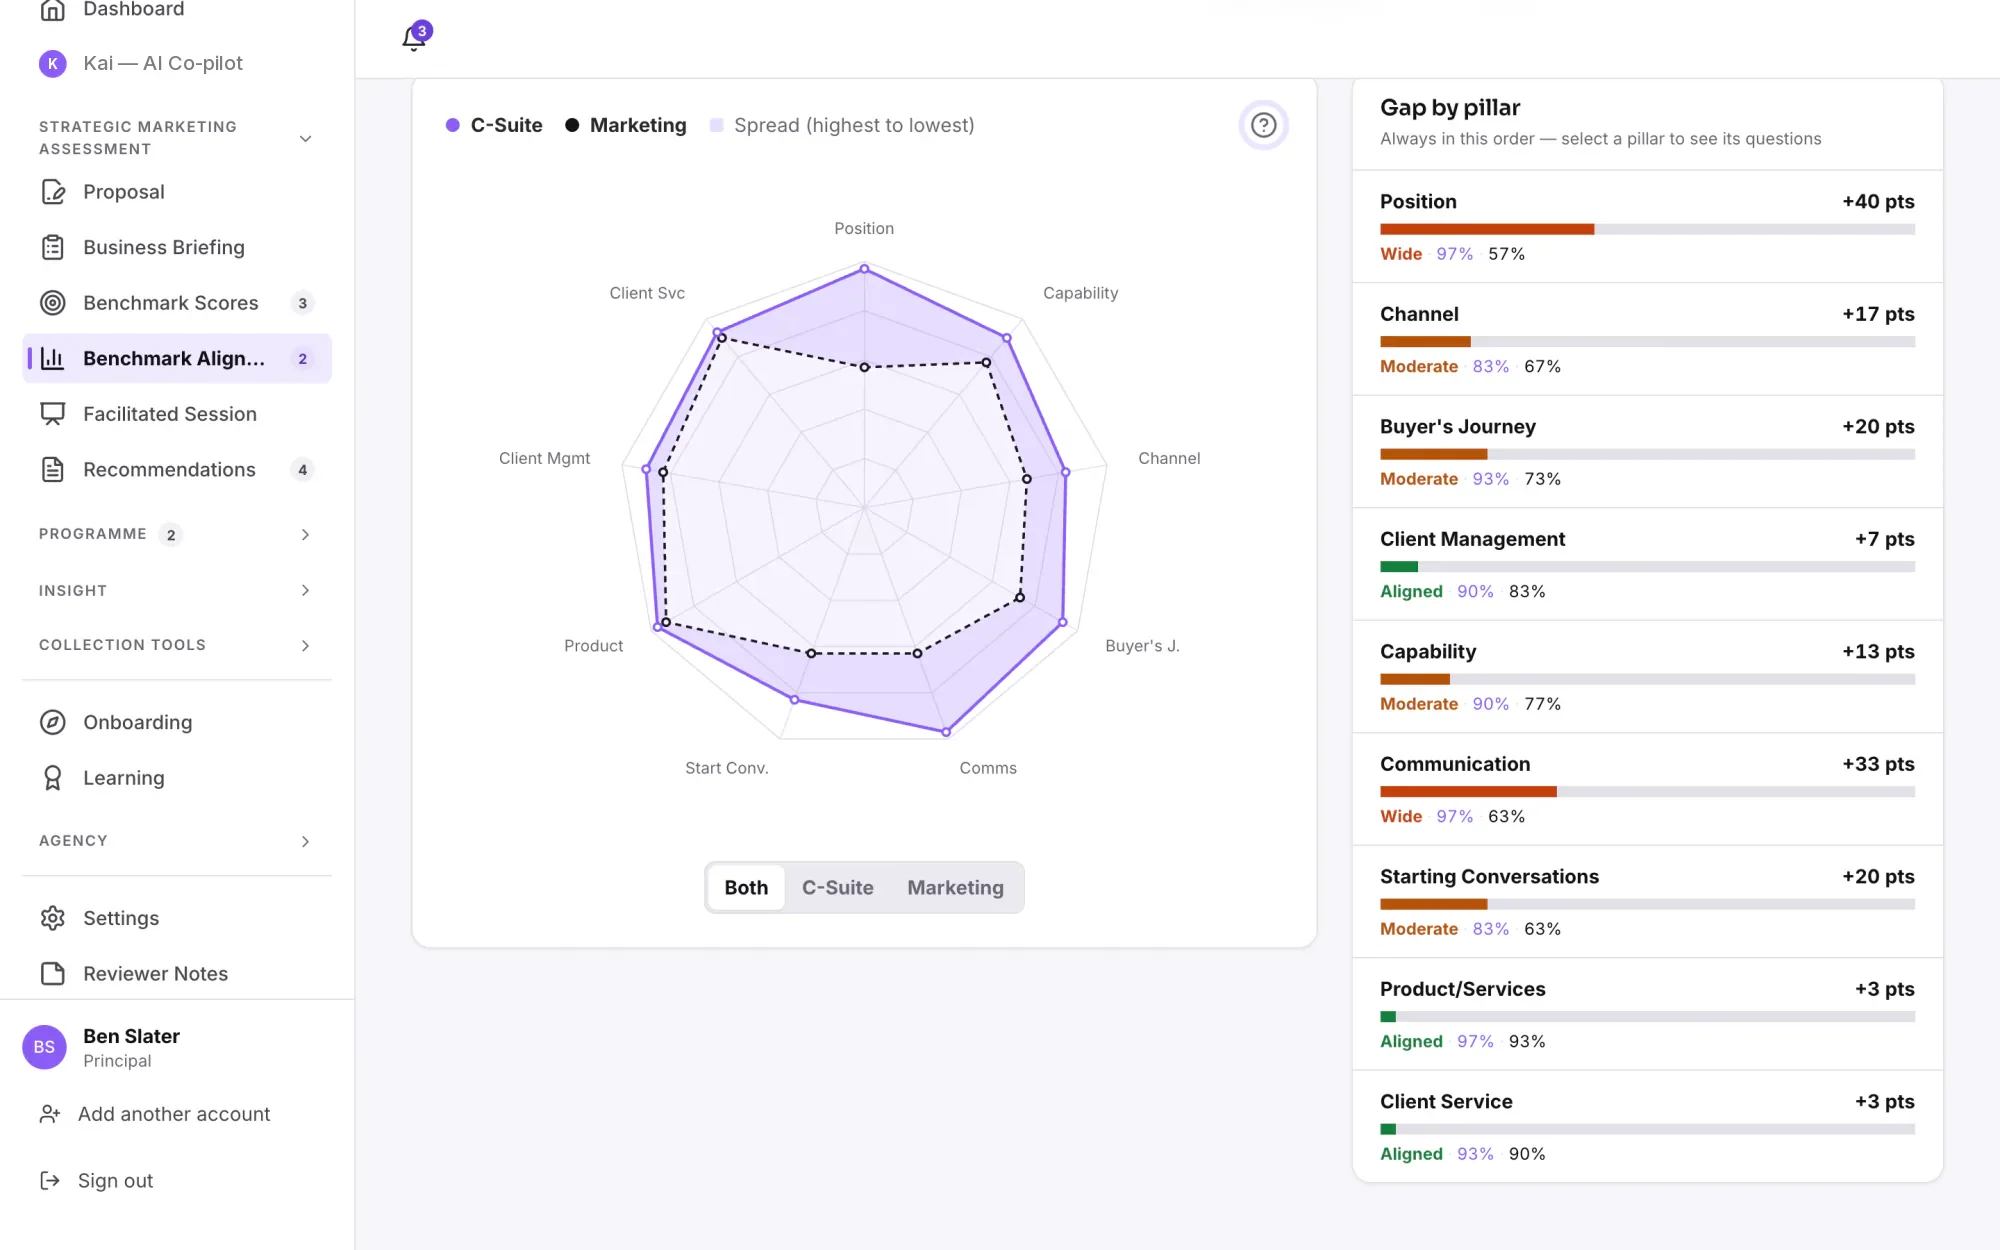Click the Buyer's Journey gap progress bar
2000x1250 pixels.
coord(1647,454)
